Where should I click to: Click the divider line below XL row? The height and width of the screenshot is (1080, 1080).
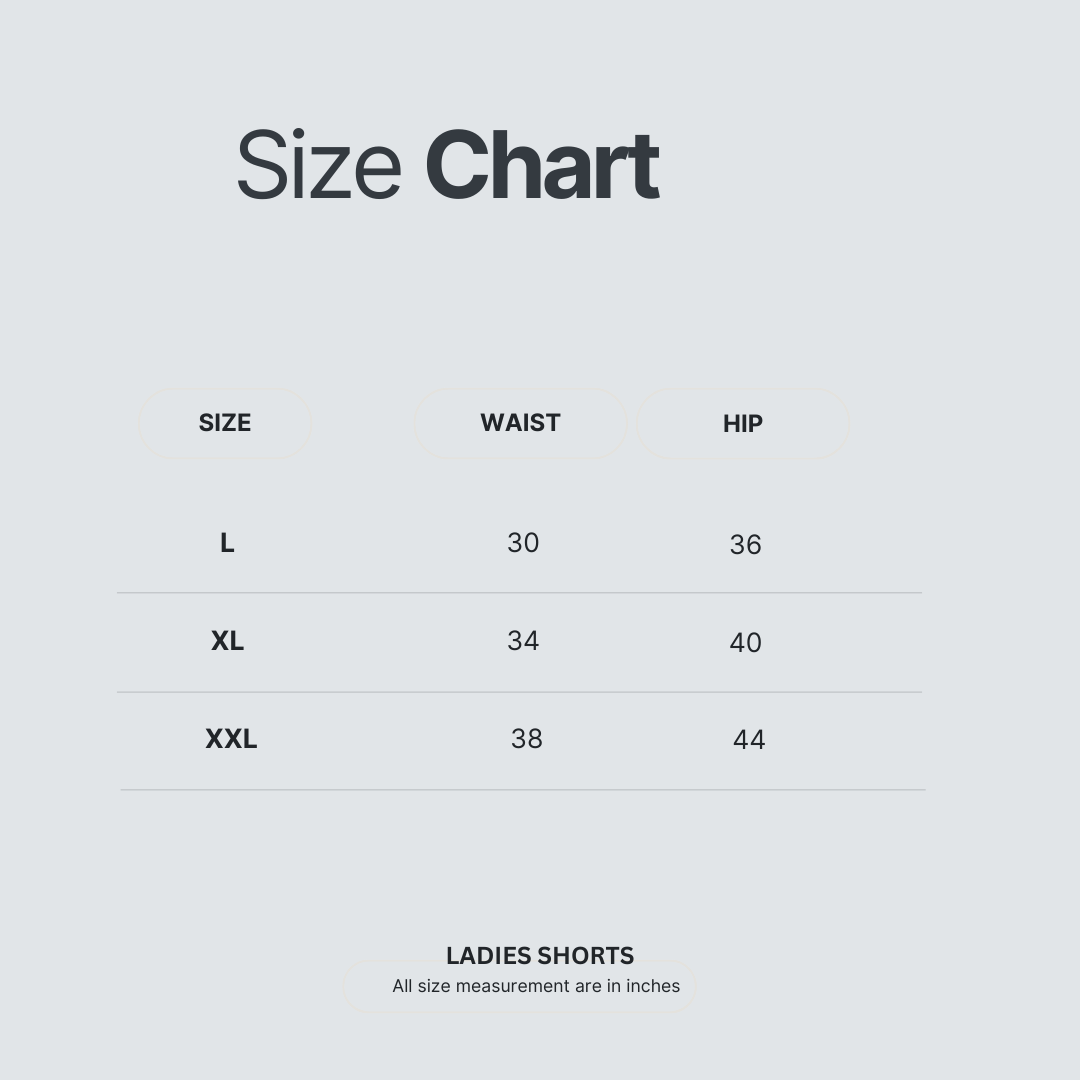(x=519, y=692)
